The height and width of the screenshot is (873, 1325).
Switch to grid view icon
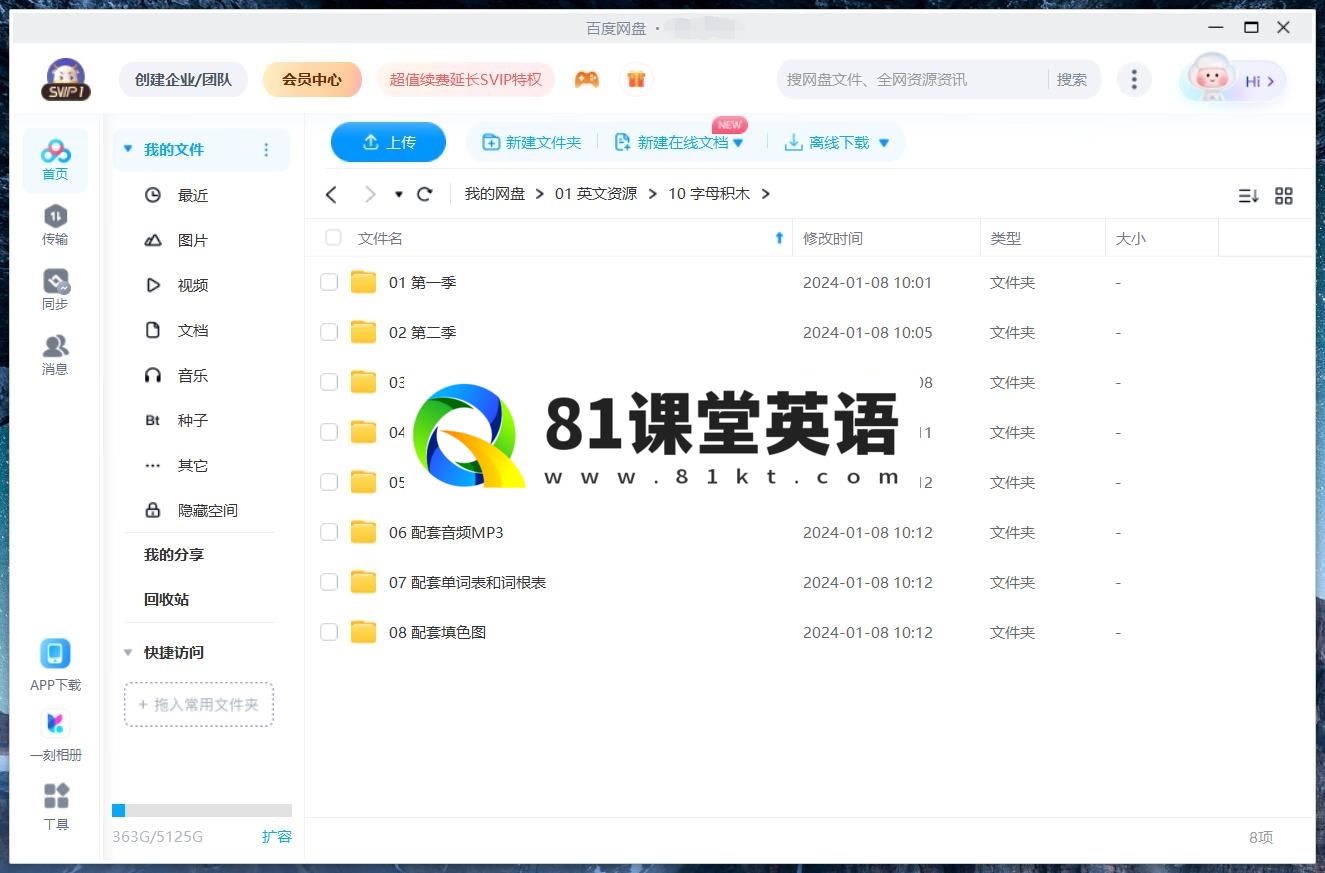pyautogui.click(x=1284, y=196)
